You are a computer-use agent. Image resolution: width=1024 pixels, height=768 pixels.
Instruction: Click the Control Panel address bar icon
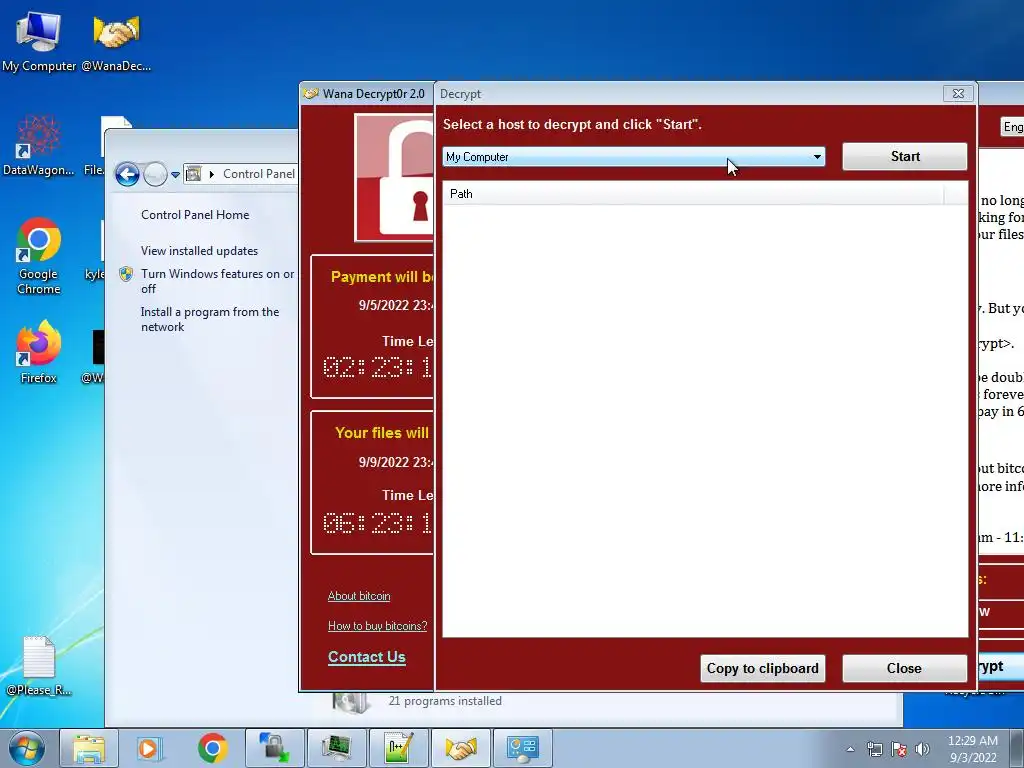tap(194, 174)
